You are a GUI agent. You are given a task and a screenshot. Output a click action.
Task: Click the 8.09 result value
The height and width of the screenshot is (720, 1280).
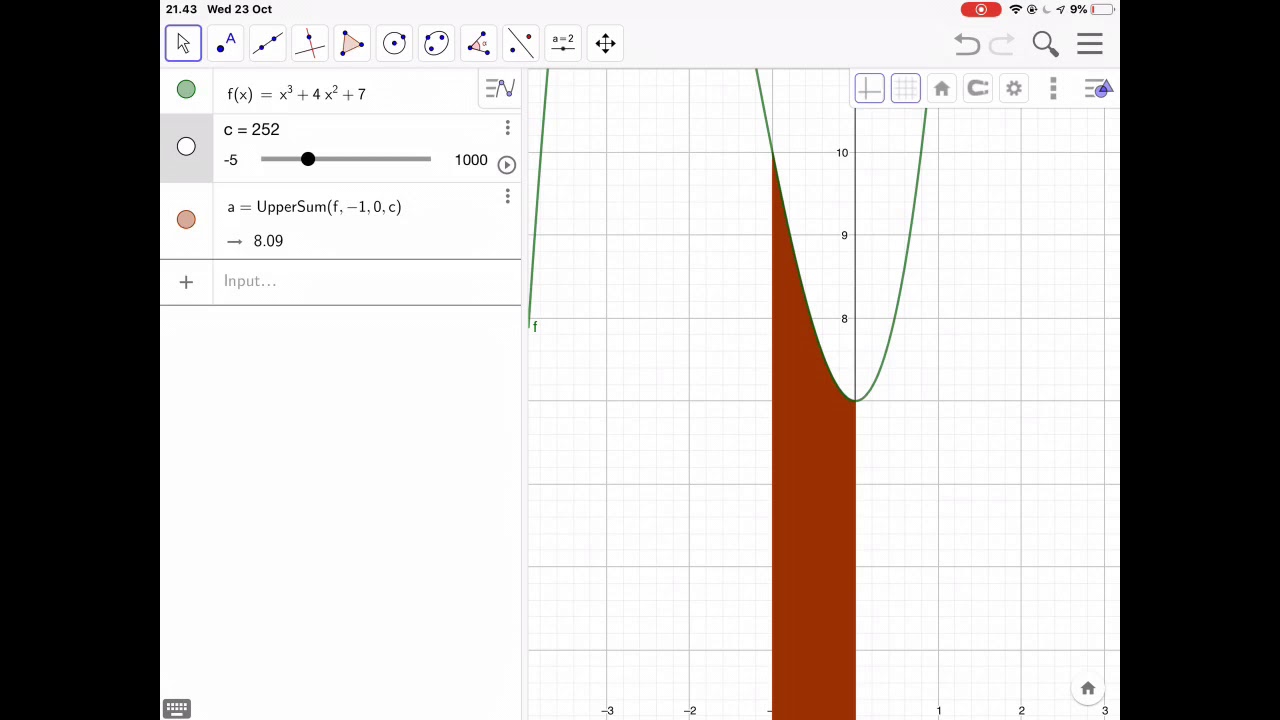point(268,241)
